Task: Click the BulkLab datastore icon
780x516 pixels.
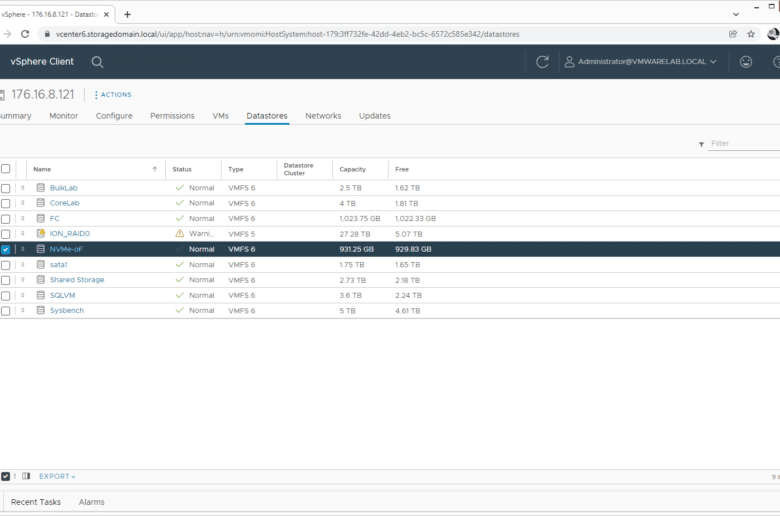Action: (x=41, y=188)
